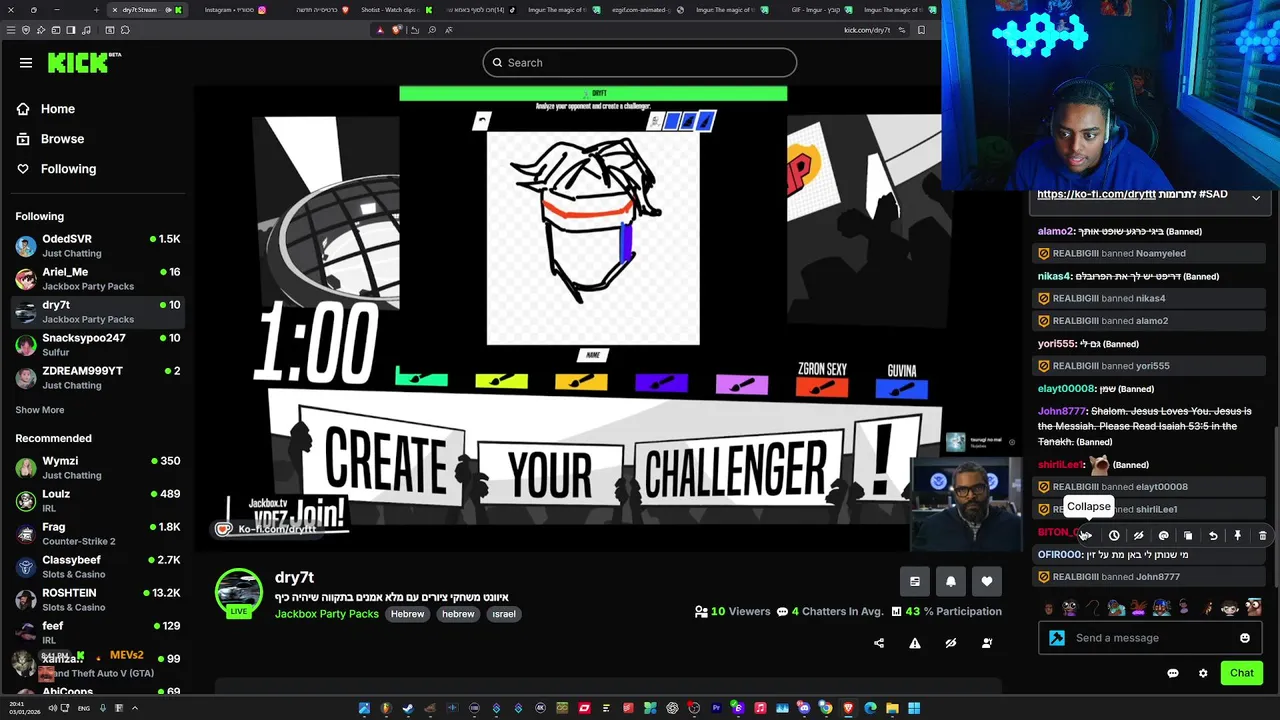Open chat settings gear
This screenshot has width=1280, height=720.
1203,673
